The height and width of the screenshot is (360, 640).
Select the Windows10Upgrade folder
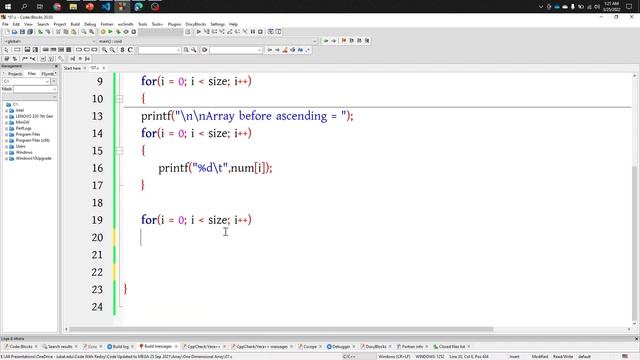(x=33, y=158)
